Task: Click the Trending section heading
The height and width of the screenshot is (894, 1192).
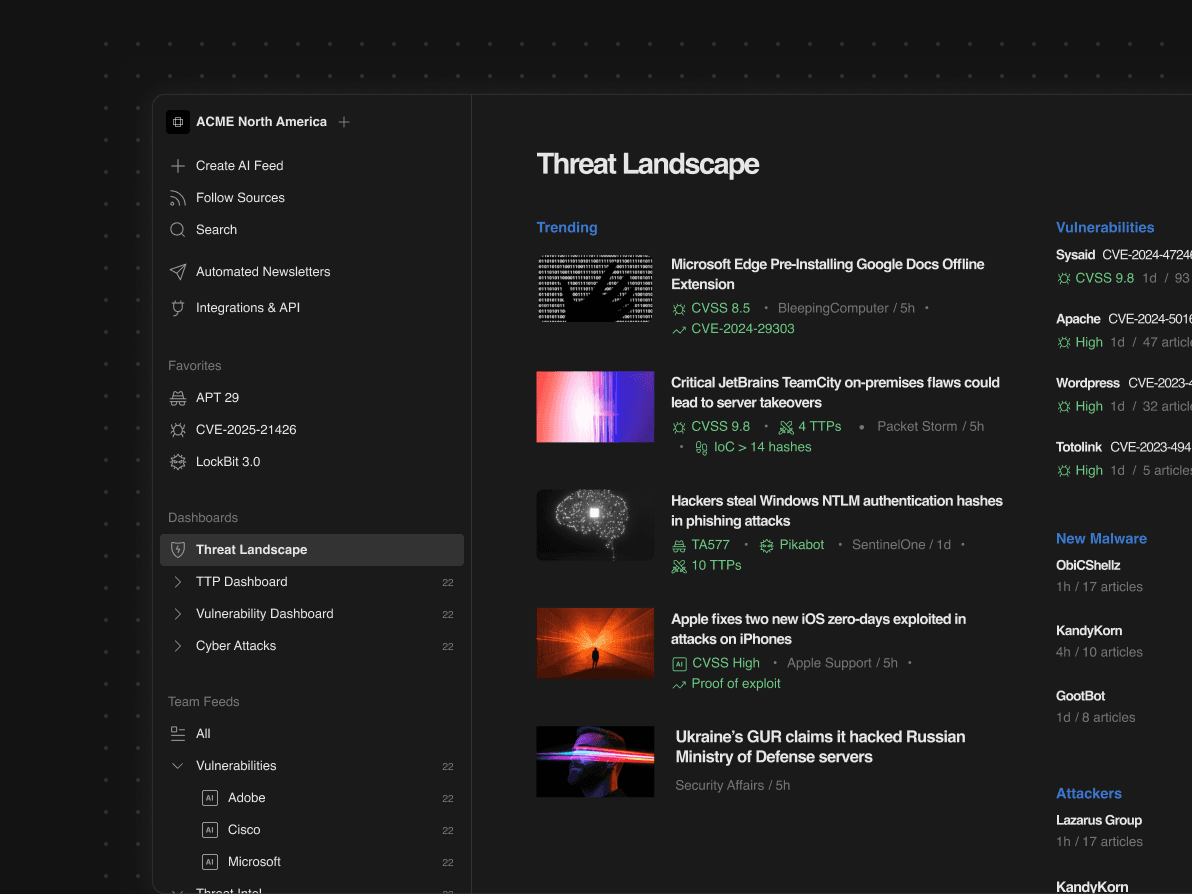Action: 567,227
